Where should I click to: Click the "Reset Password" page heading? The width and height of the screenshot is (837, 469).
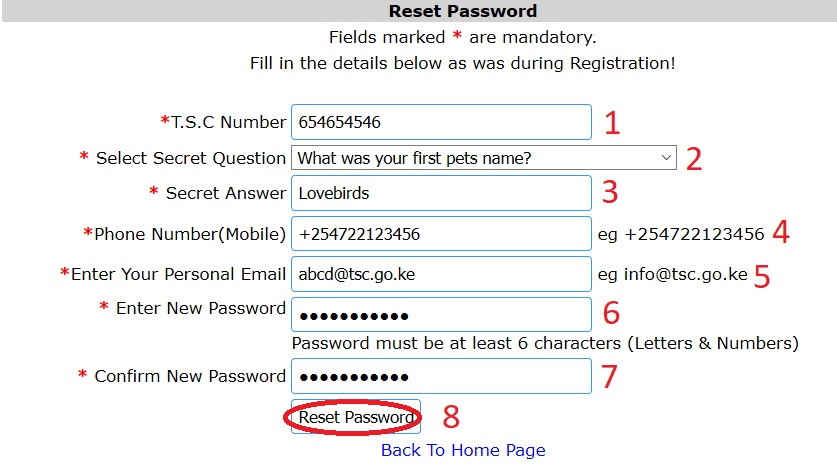463,12
